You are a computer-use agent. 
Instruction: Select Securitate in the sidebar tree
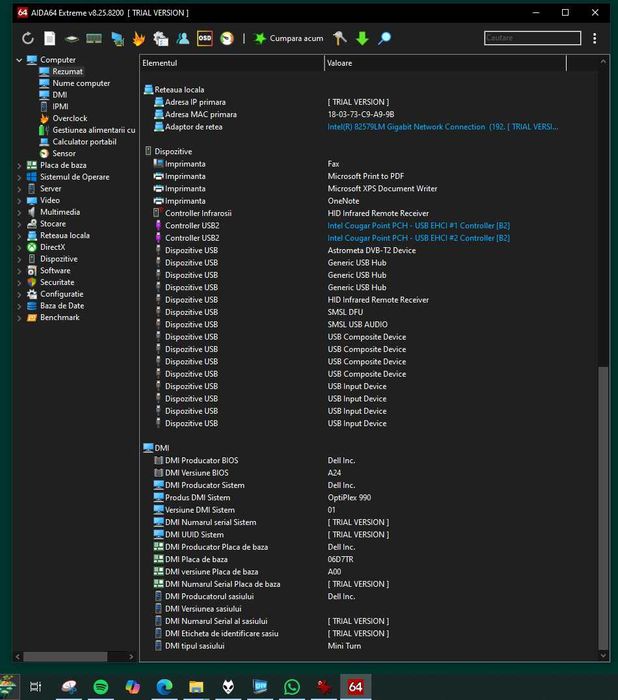(57, 282)
